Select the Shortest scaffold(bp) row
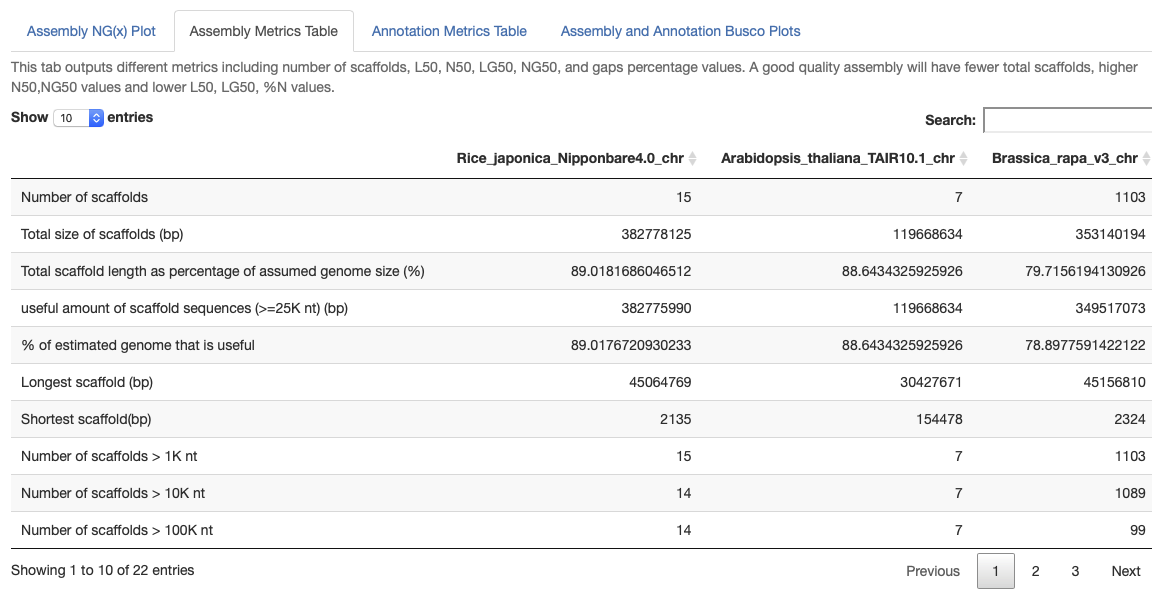The width and height of the screenshot is (1152, 600). (86, 419)
